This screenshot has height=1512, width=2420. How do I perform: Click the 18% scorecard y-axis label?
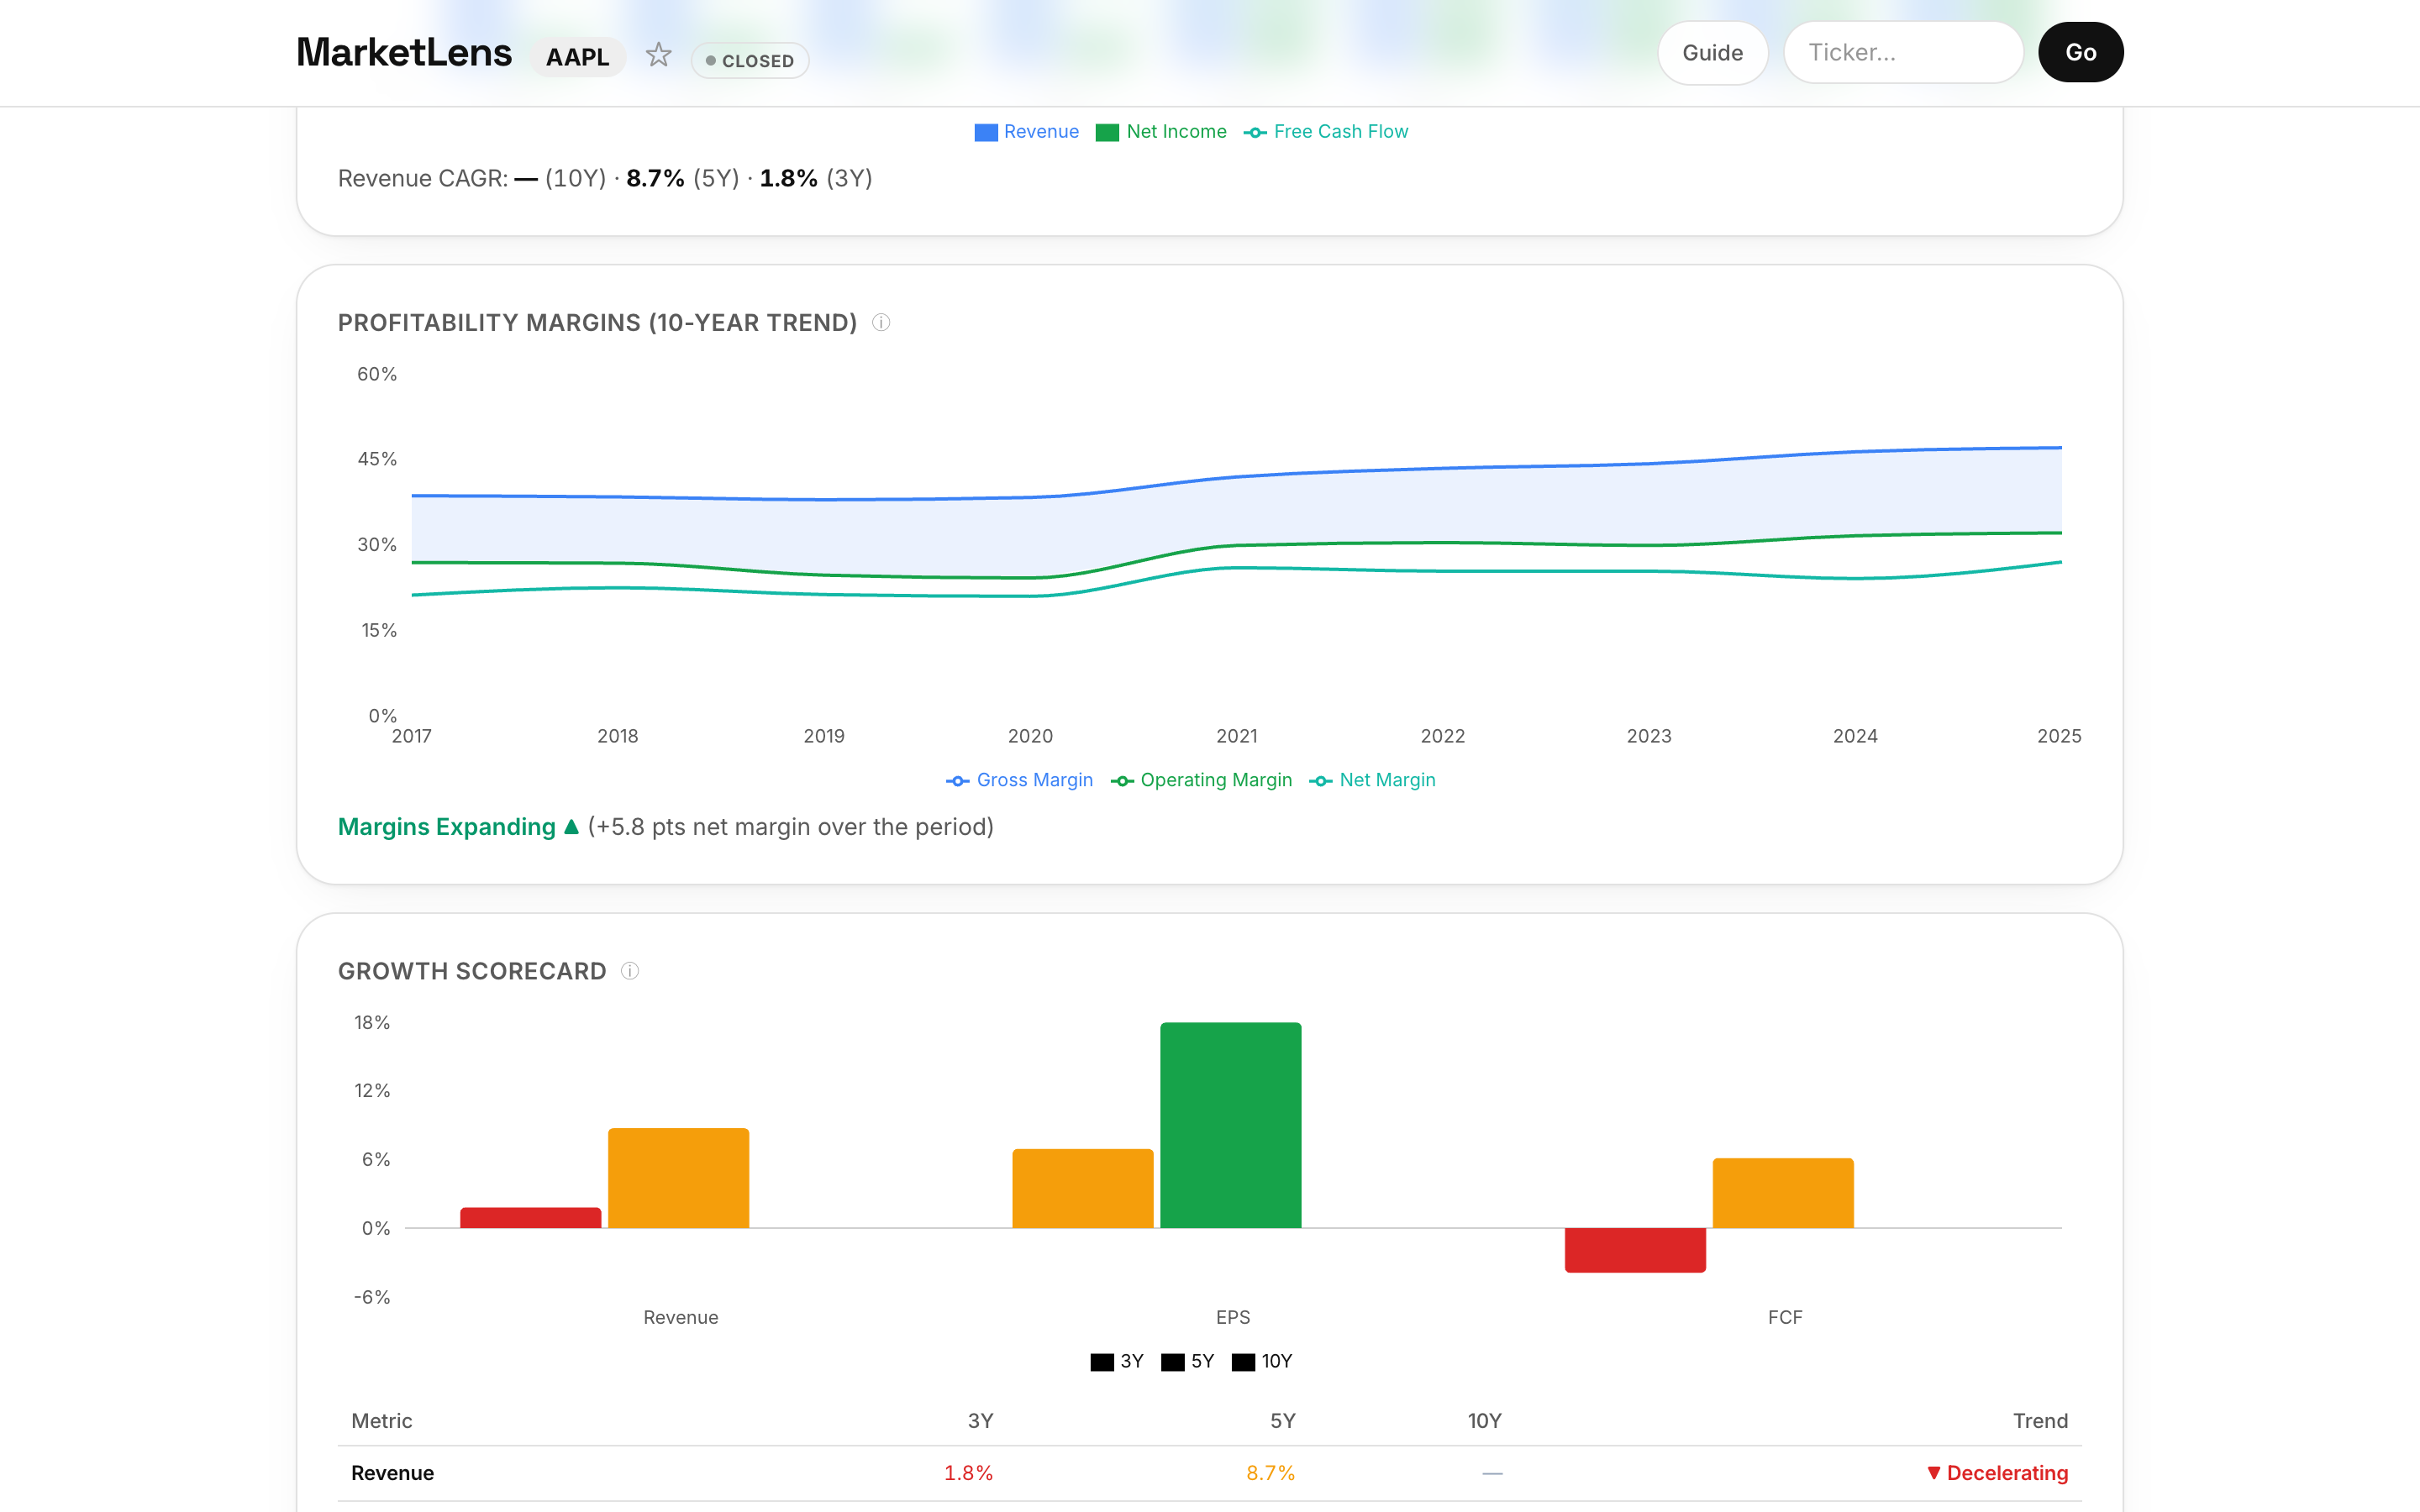pos(372,1022)
